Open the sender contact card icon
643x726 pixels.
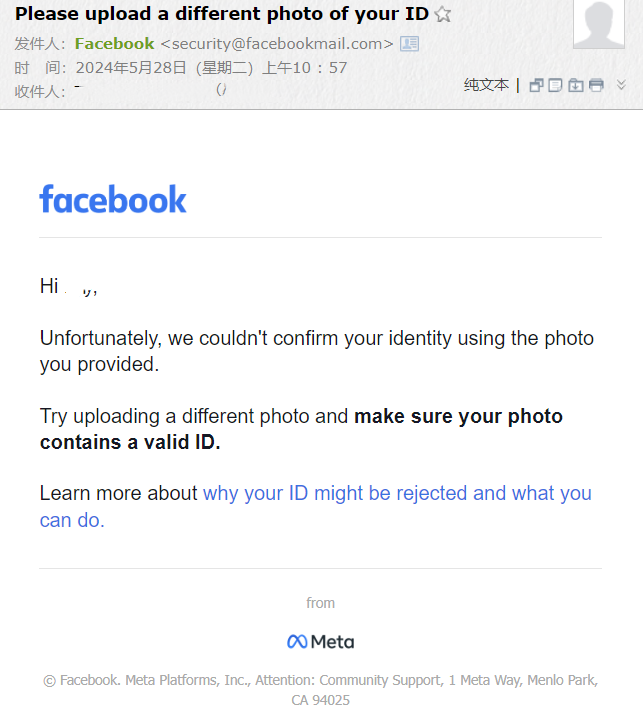[409, 44]
